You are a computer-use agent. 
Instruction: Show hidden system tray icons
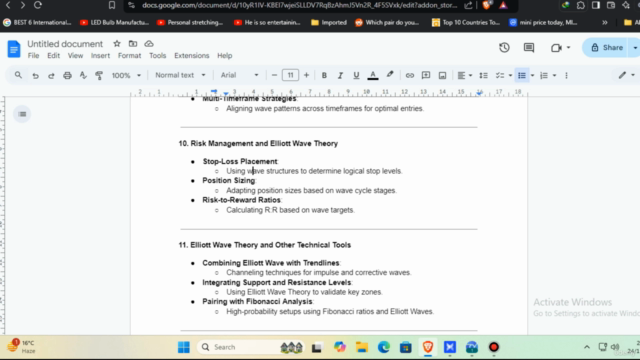coord(587,347)
